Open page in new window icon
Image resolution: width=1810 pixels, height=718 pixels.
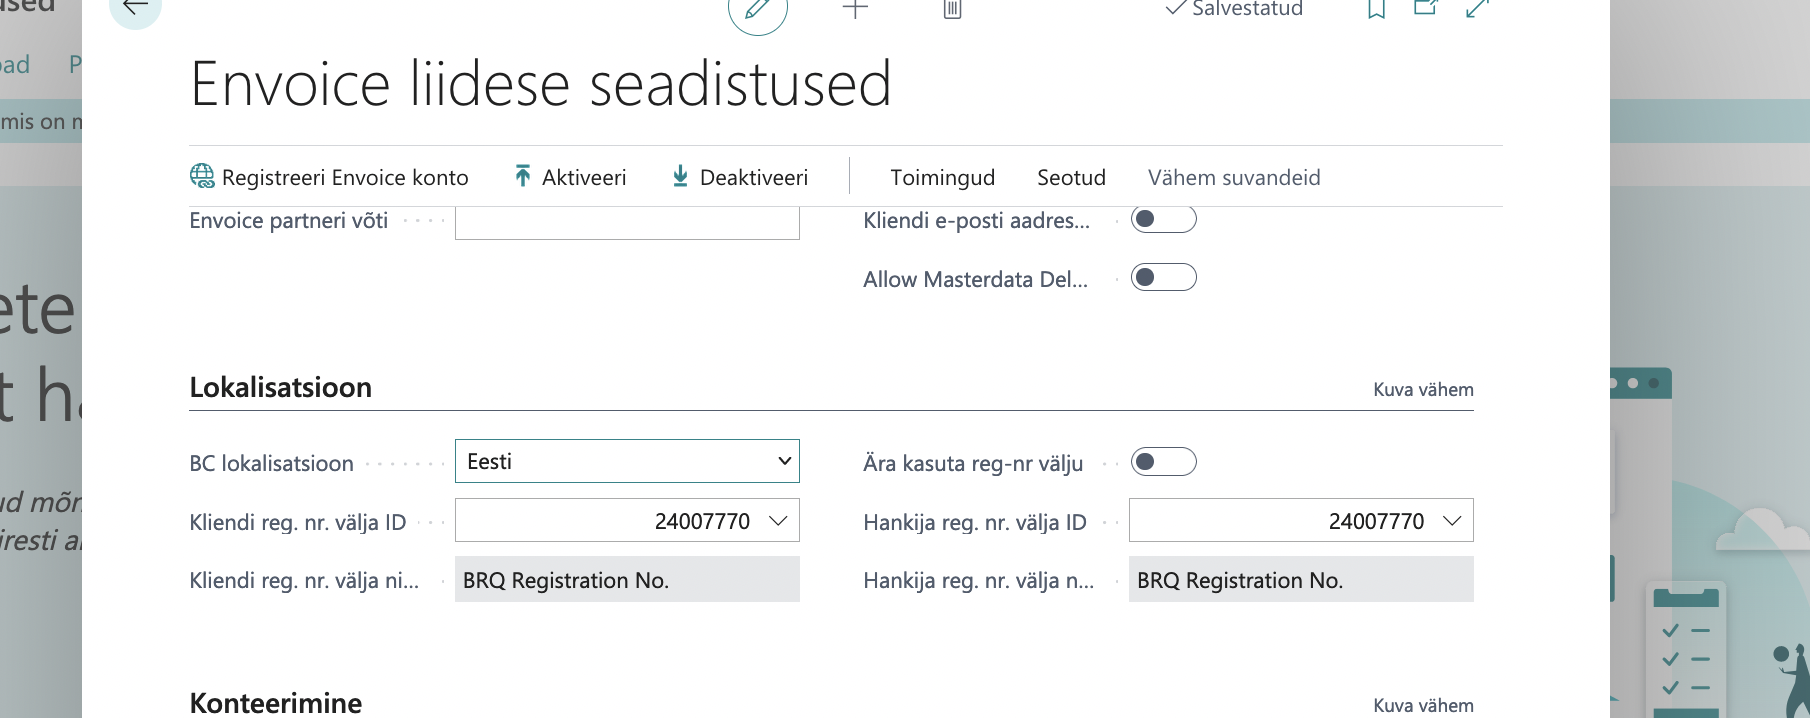(x=1425, y=8)
